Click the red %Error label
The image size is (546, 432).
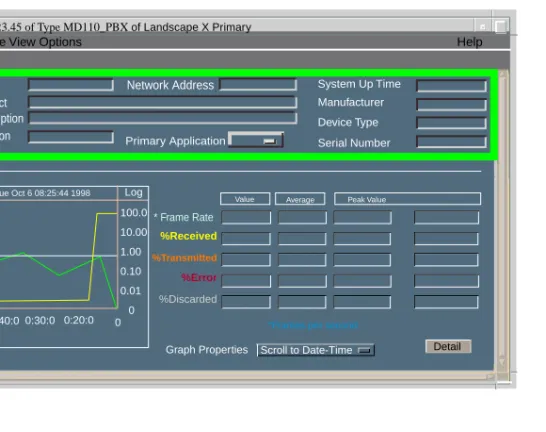coord(199,277)
